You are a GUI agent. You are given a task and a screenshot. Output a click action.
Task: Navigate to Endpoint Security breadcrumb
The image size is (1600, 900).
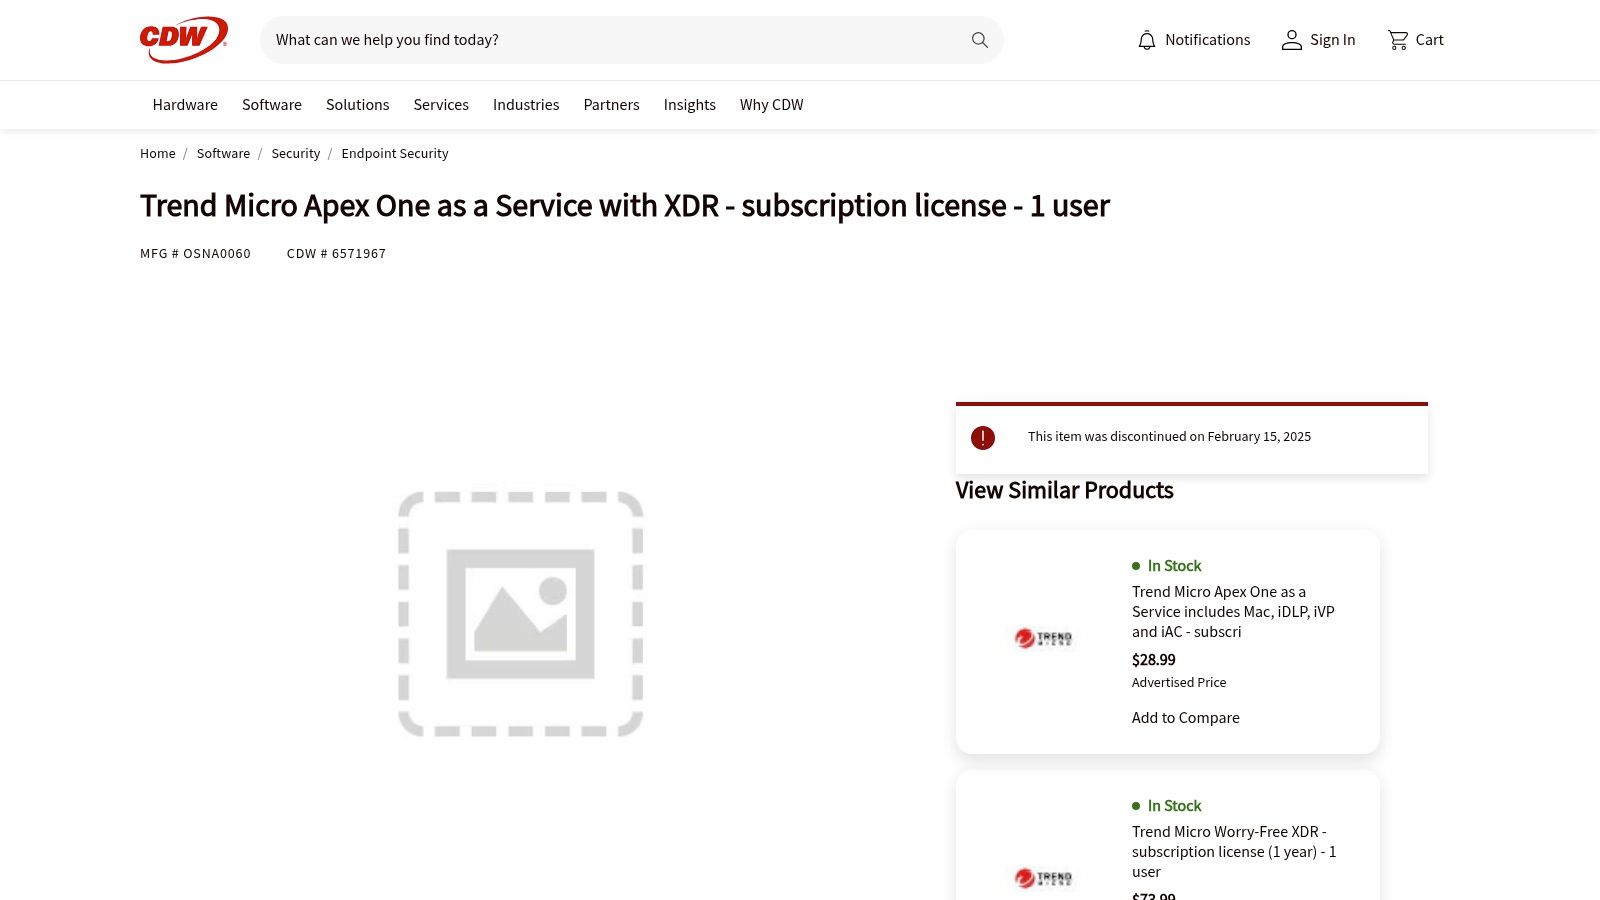[x=394, y=154]
